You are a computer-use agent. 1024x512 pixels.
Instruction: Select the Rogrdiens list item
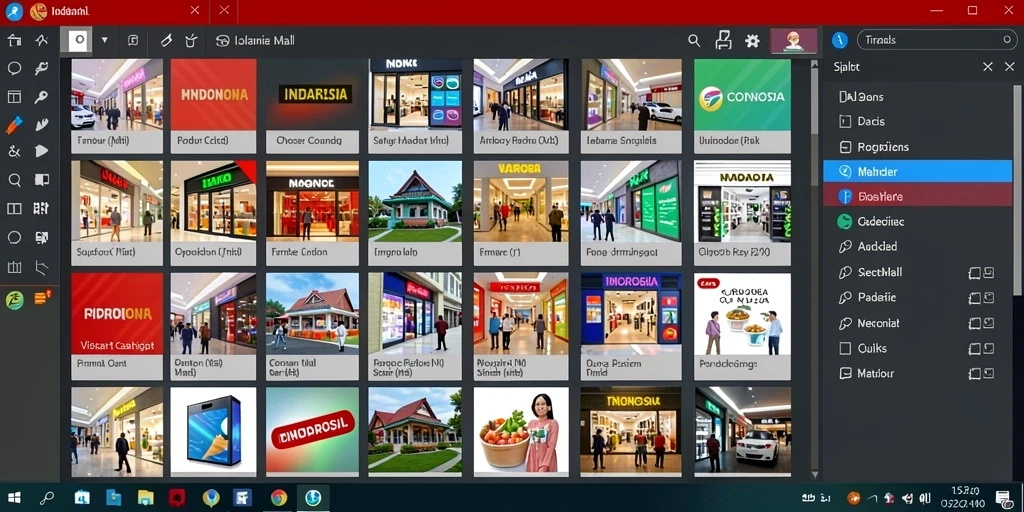(x=918, y=147)
